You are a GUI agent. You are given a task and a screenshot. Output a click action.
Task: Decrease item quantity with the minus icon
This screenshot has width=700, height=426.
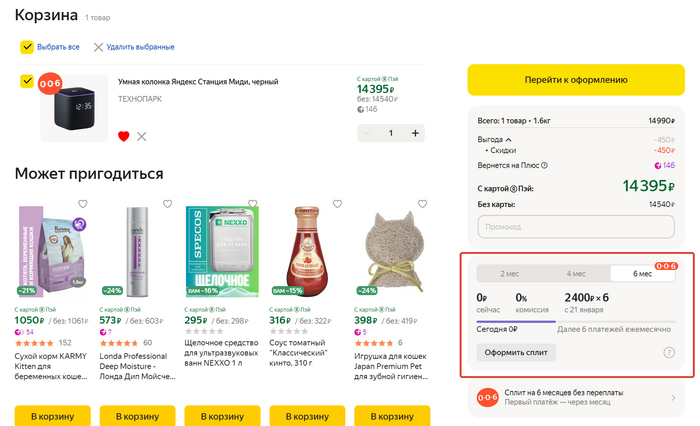click(365, 132)
